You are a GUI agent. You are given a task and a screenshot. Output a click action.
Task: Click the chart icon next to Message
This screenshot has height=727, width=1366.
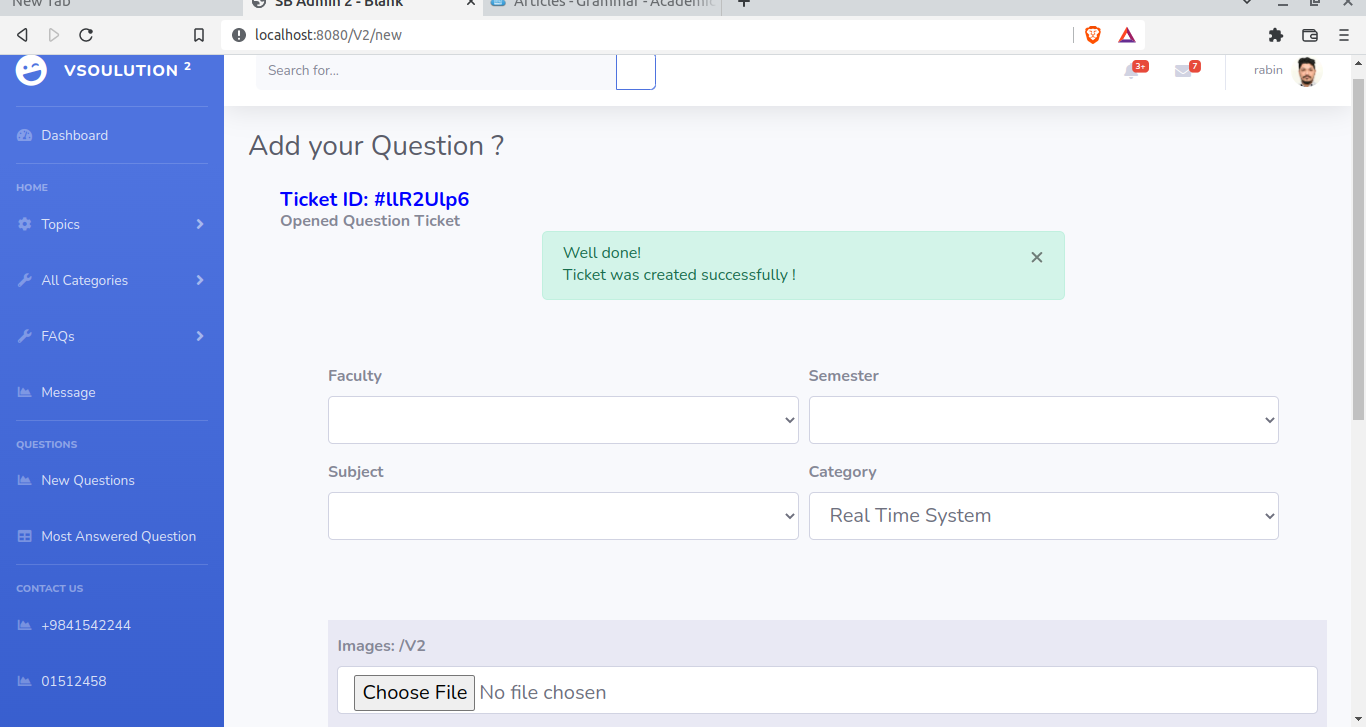pos(23,392)
